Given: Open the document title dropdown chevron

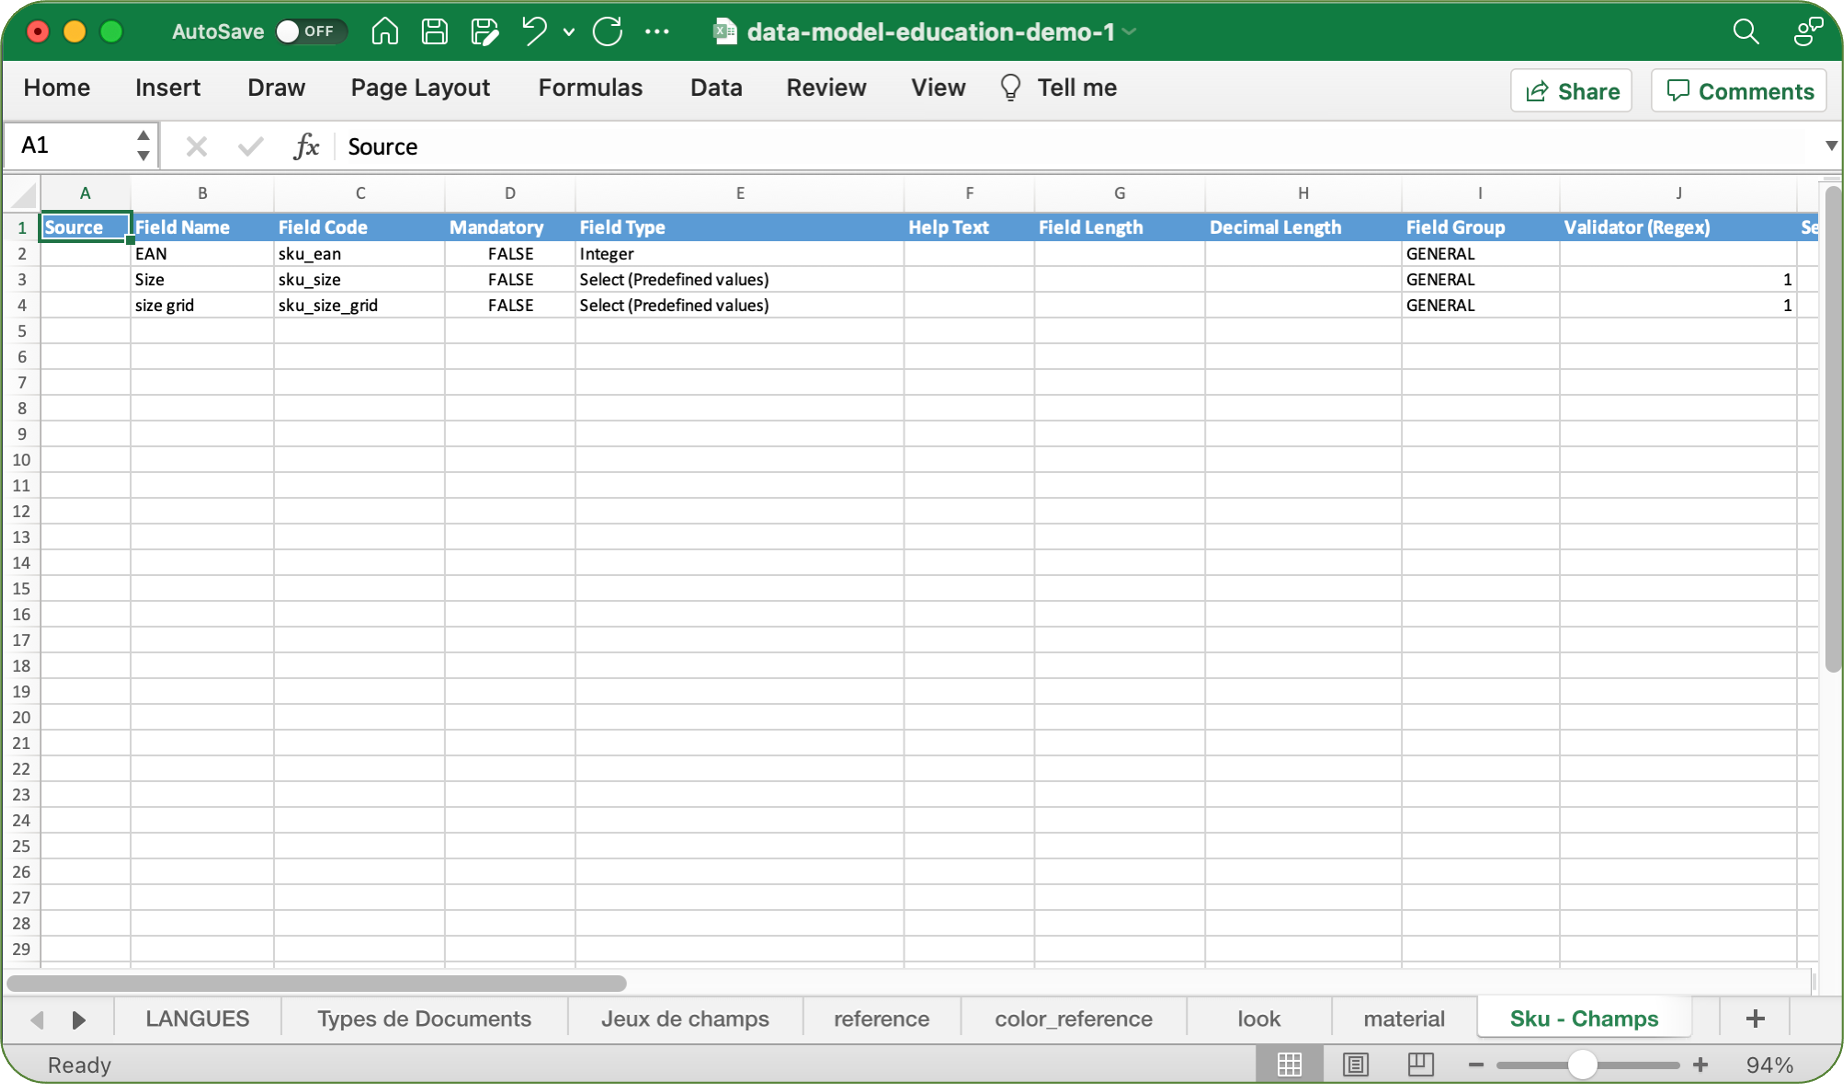Looking at the screenshot, I should pyautogui.click(x=1130, y=32).
